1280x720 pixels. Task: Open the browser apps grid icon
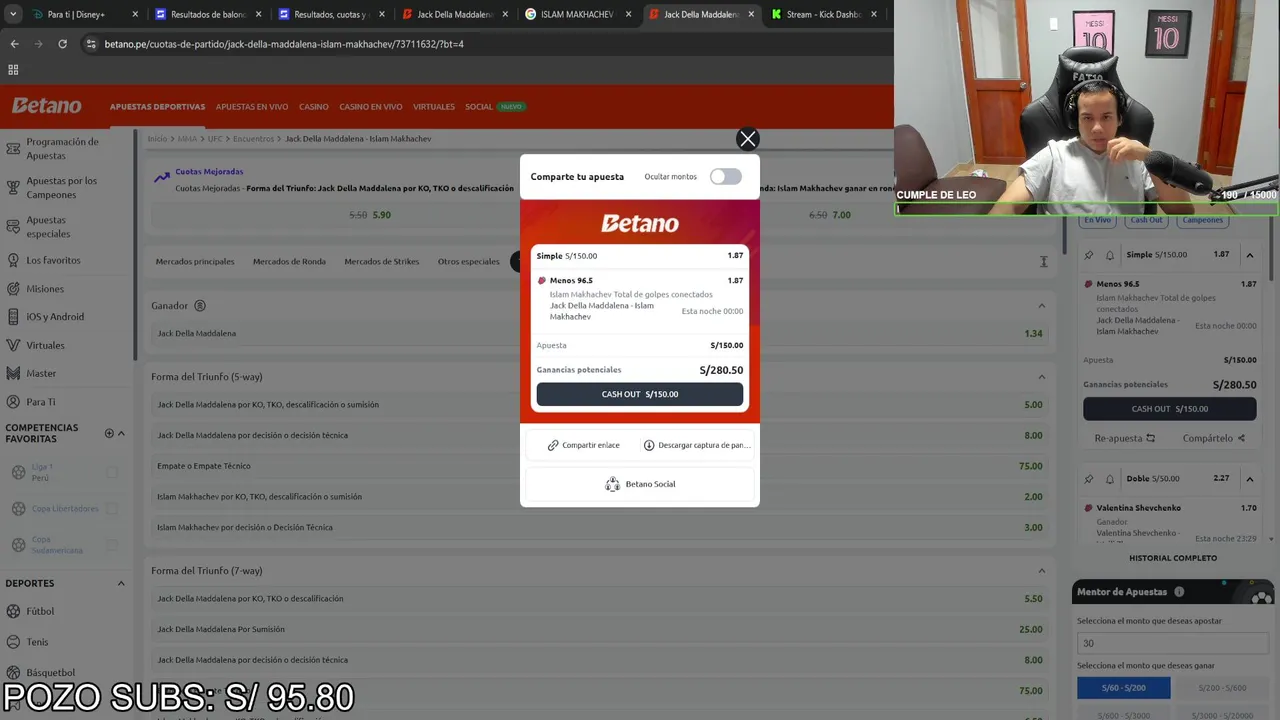coord(13,70)
